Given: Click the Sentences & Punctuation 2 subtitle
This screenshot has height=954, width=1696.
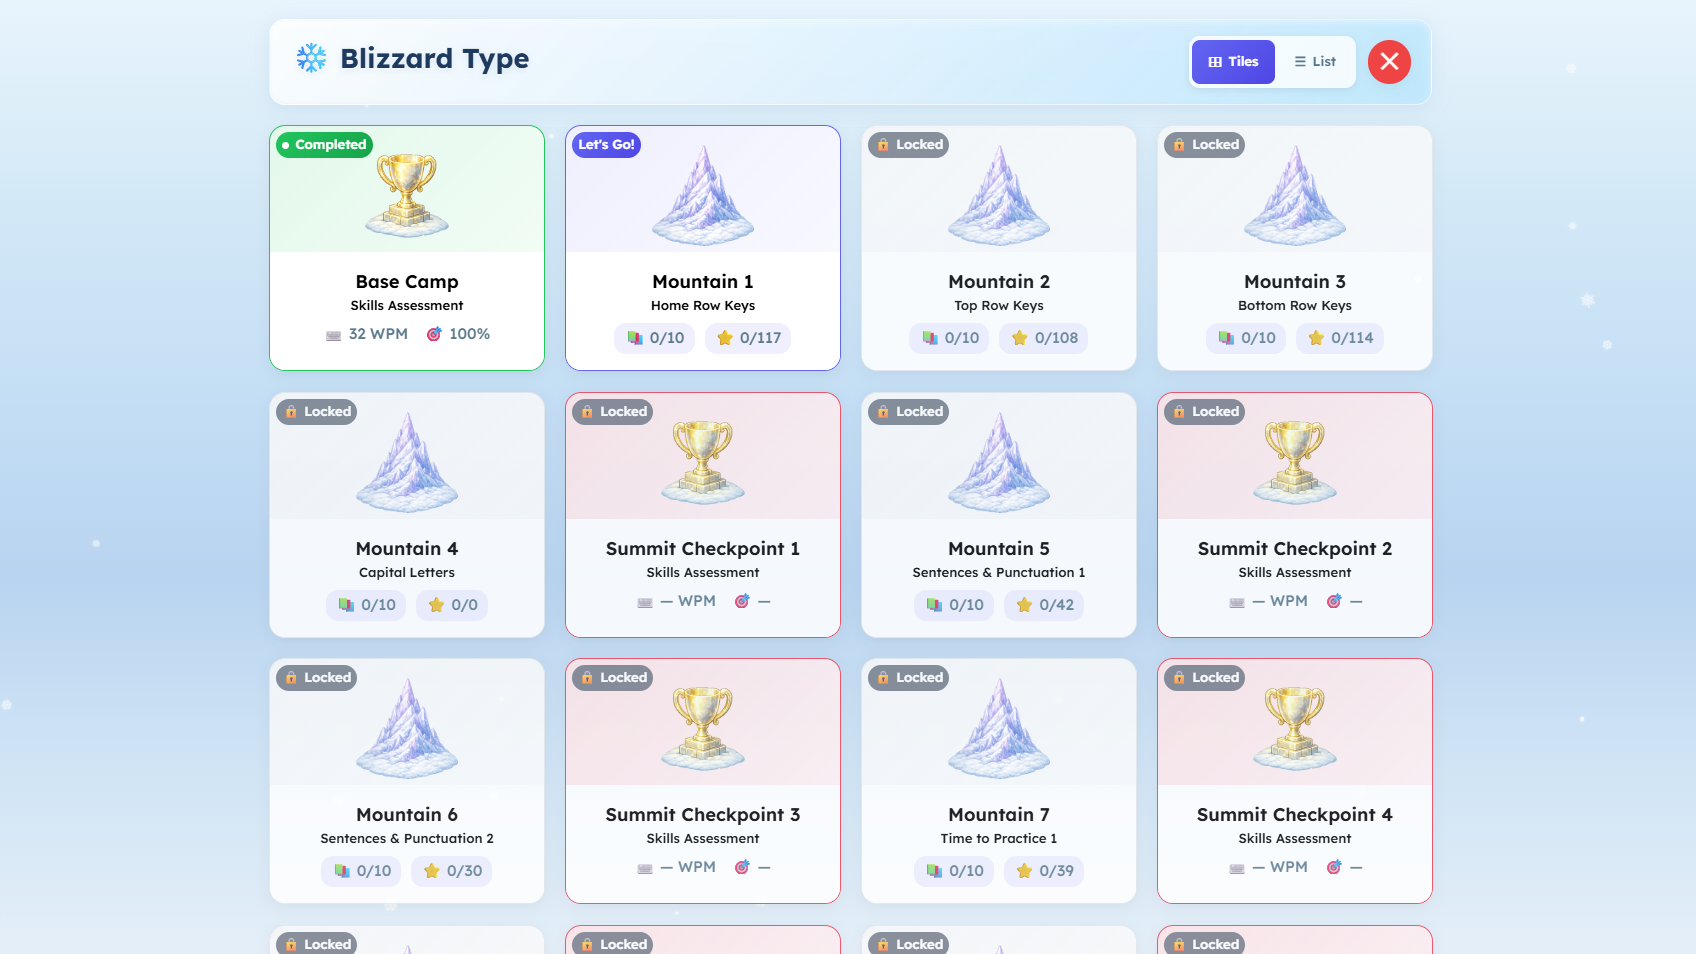Looking at the screenshot, I should click(407, 839).
